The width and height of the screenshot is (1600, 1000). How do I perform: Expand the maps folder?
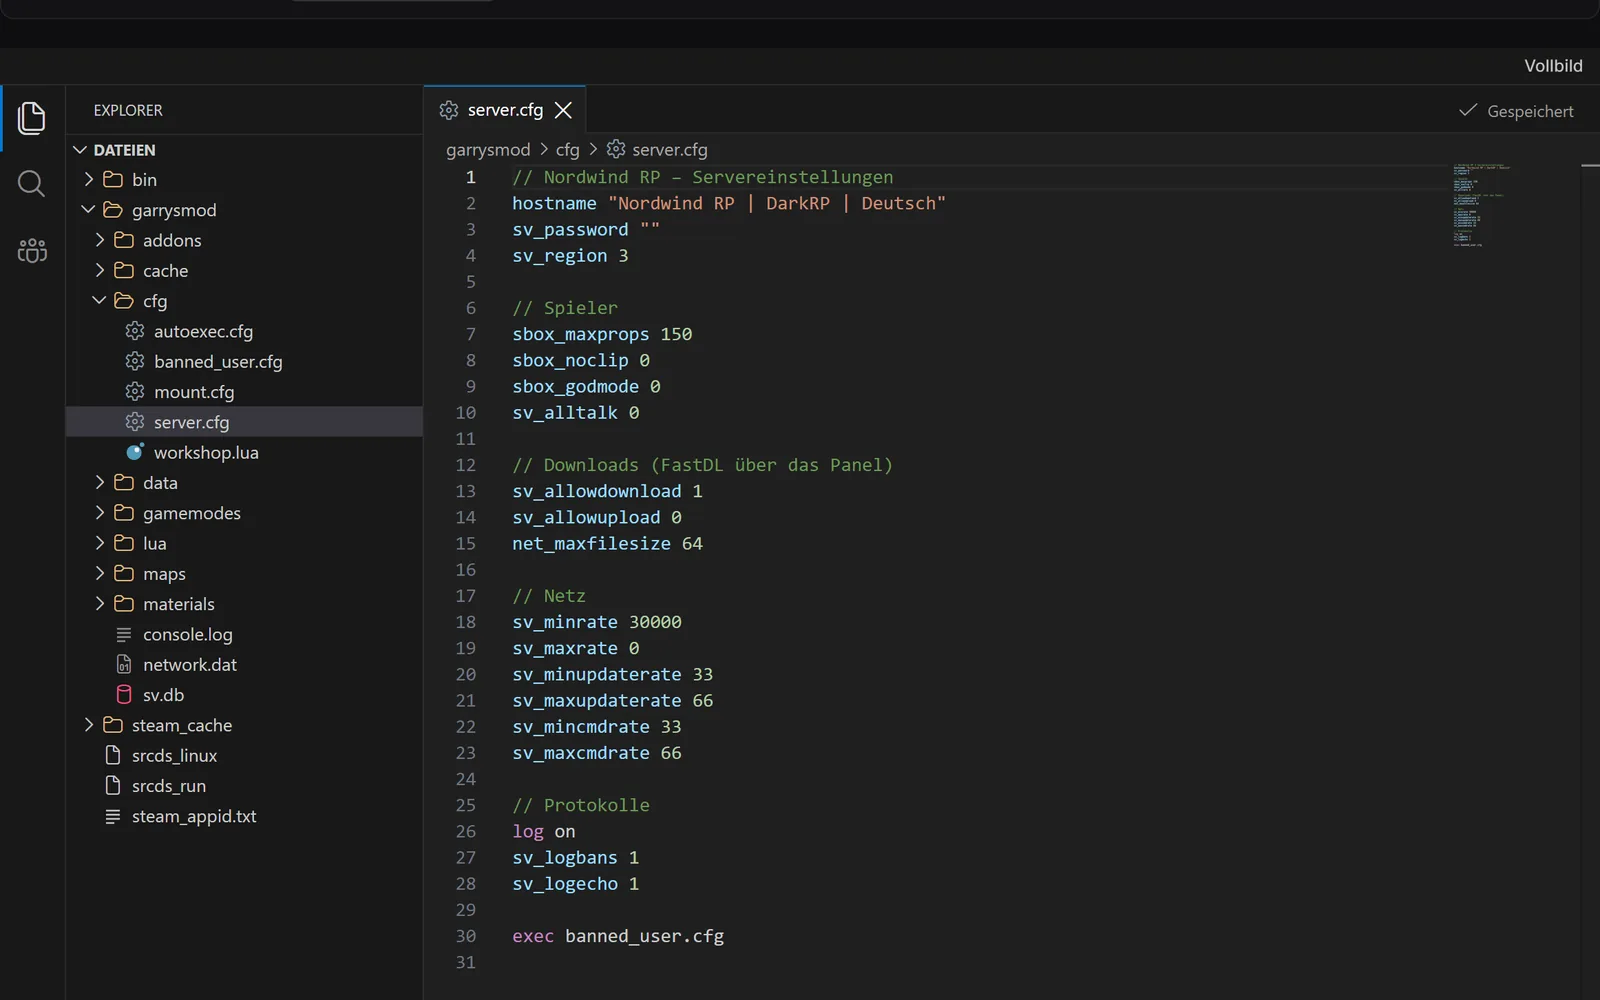tap(244, 574)
